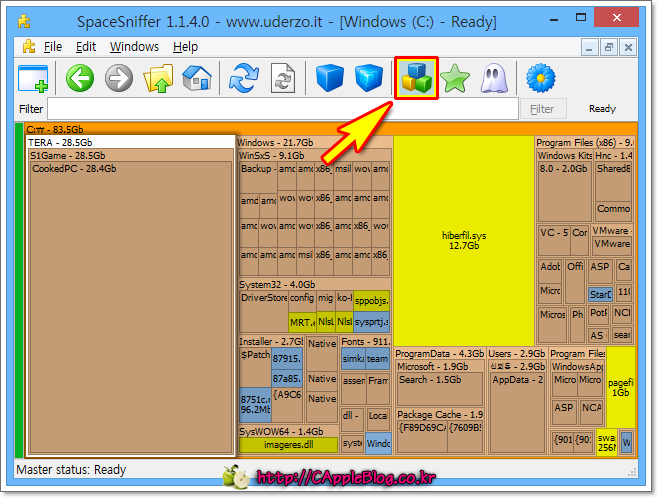
Task: Select the VC - 5 block
Action: click(554, 241)
